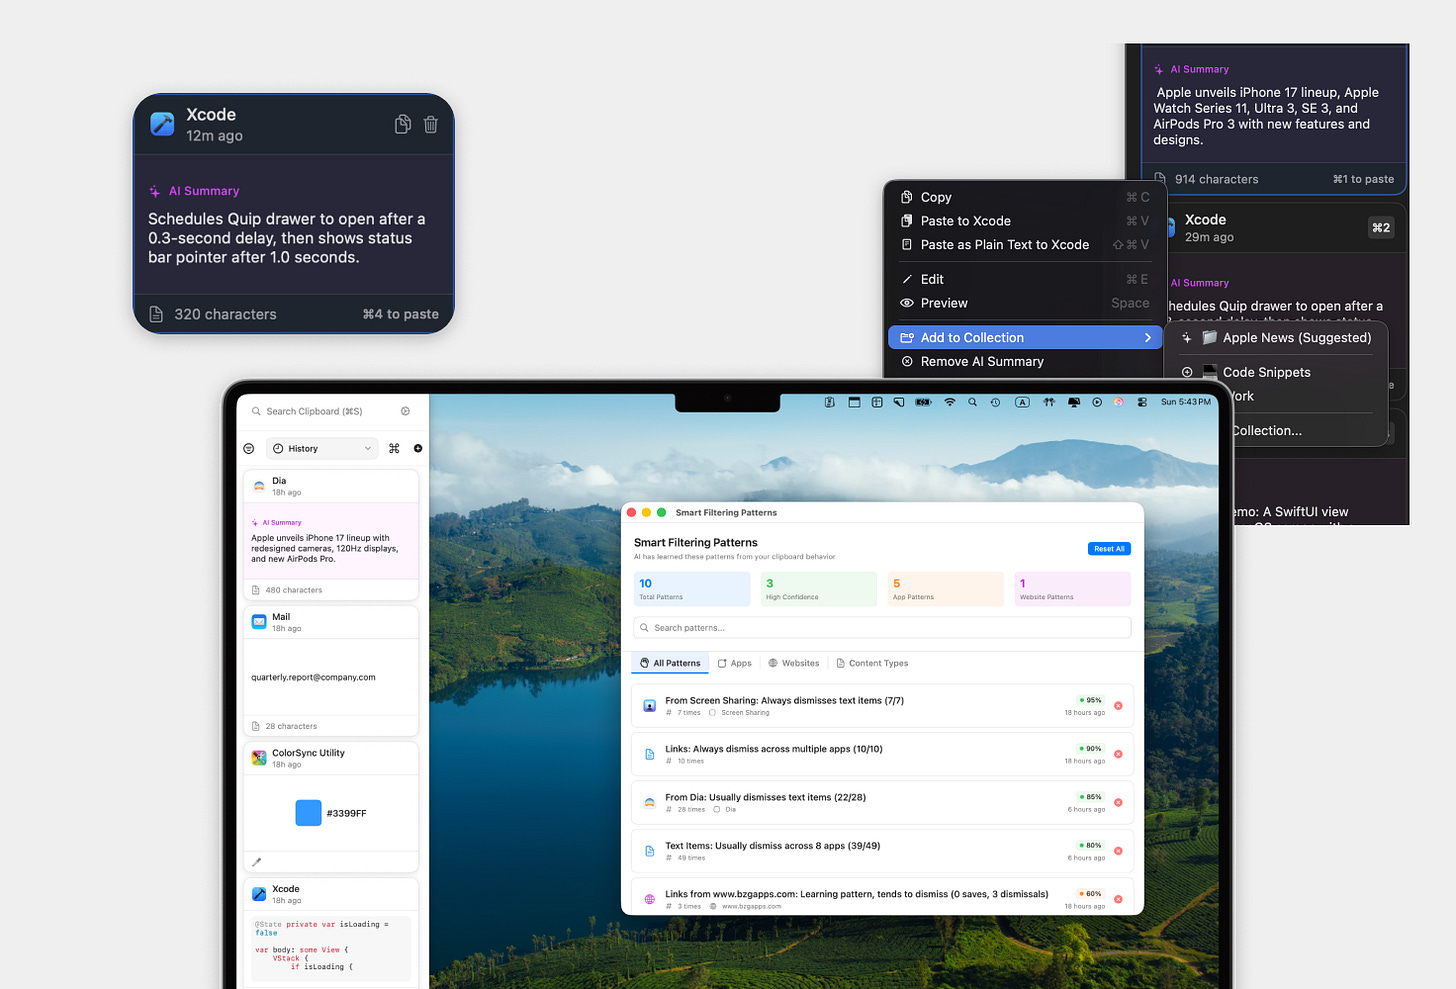The image size is (1456, 989).
Task: Click the battery icon in the menu bar
Action: pos(924,402)
